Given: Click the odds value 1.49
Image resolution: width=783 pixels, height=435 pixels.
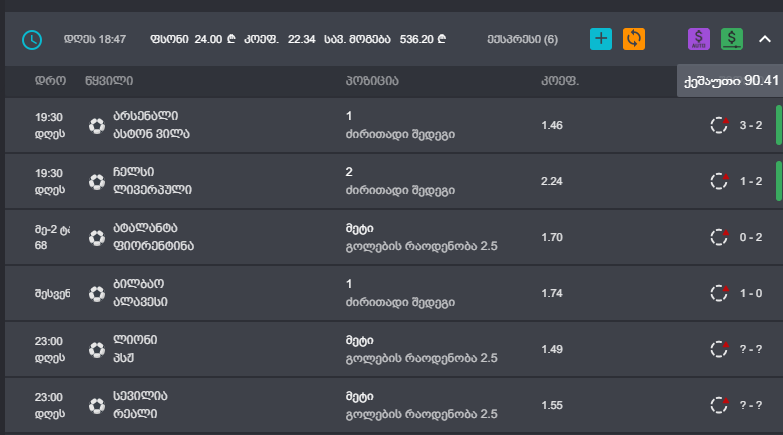Looking at the screenshot, I should click(552, 349).
